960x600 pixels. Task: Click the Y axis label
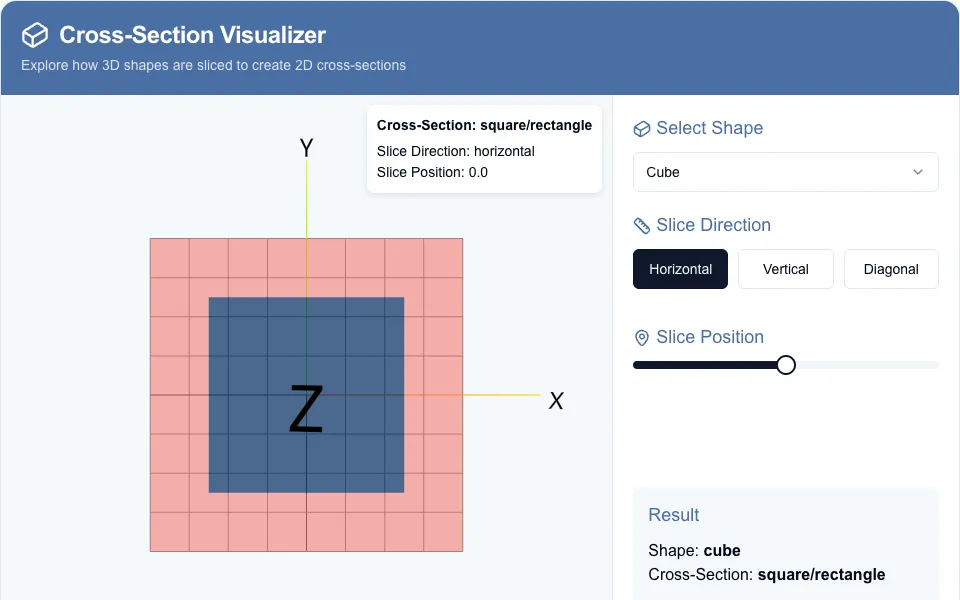click(306, 148)
